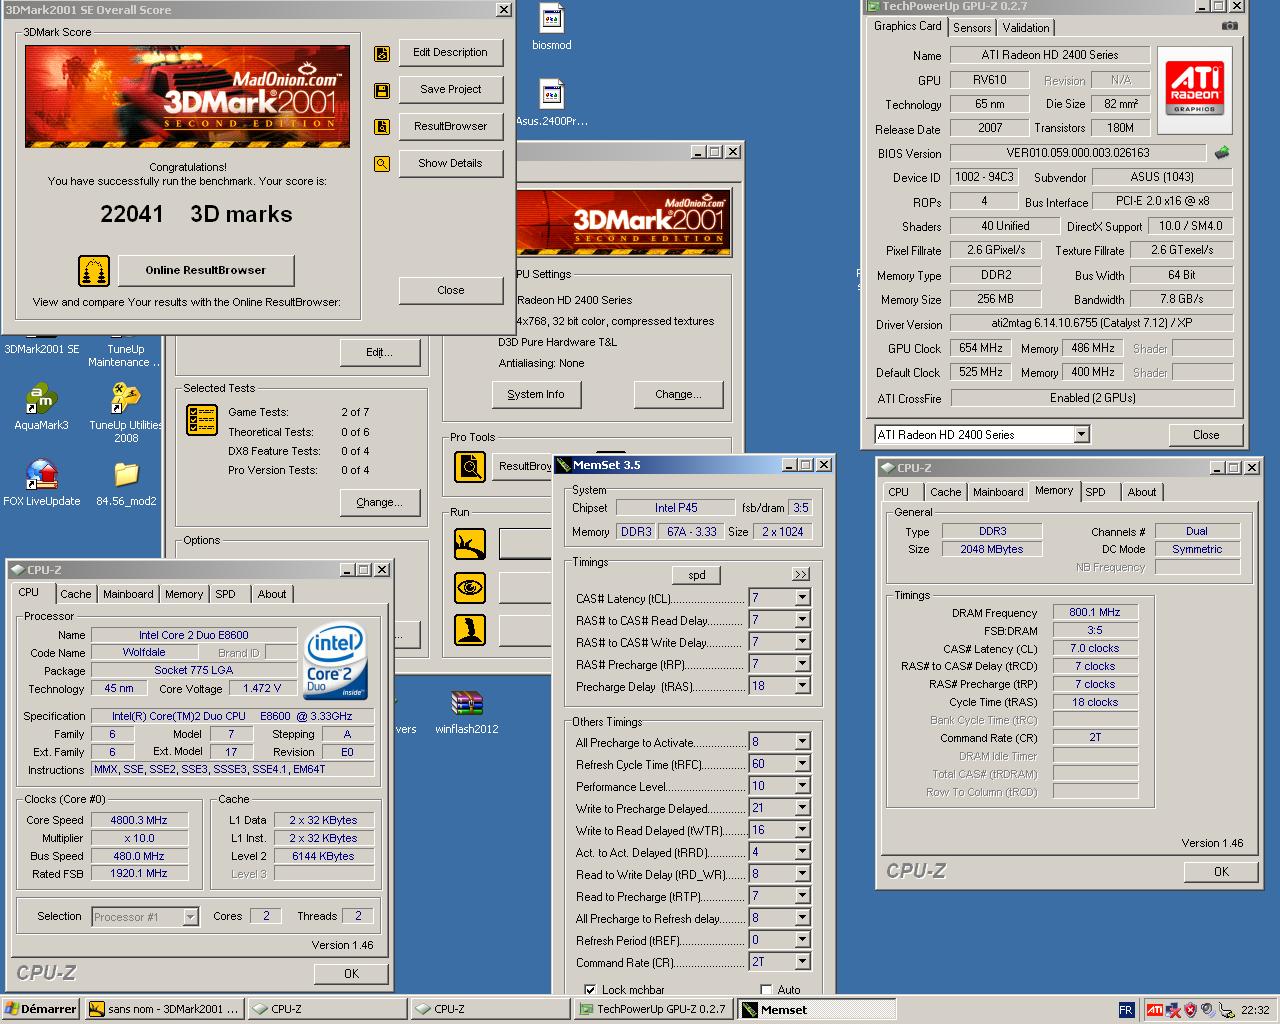
Task: Expand MemSet timings with >> button
Action: (x=800, y=575)
